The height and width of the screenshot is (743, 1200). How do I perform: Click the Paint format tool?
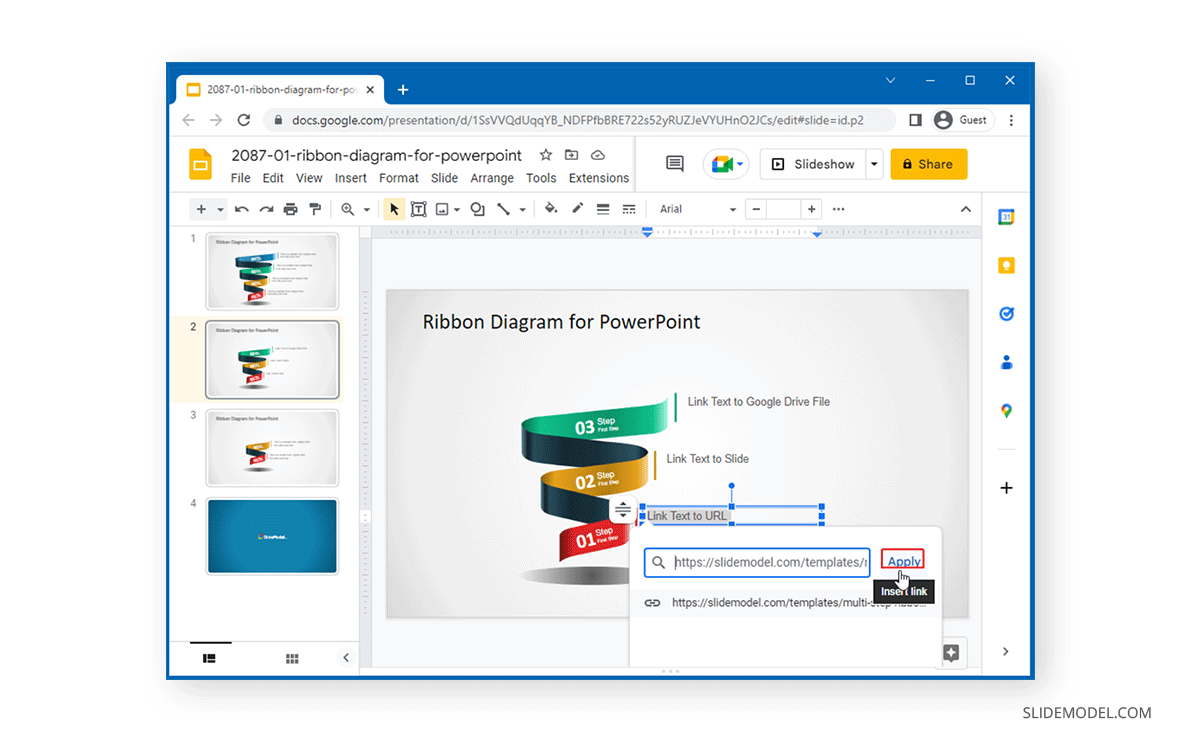click(313, 209)
